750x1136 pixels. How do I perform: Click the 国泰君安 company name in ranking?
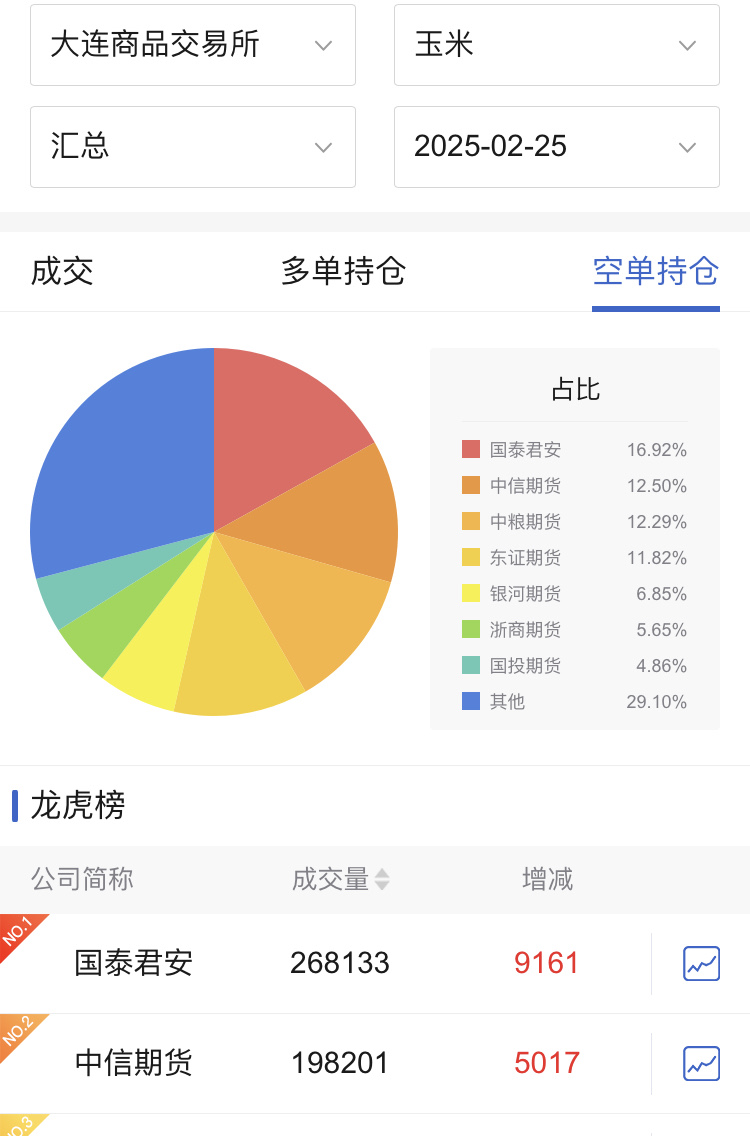134,963
